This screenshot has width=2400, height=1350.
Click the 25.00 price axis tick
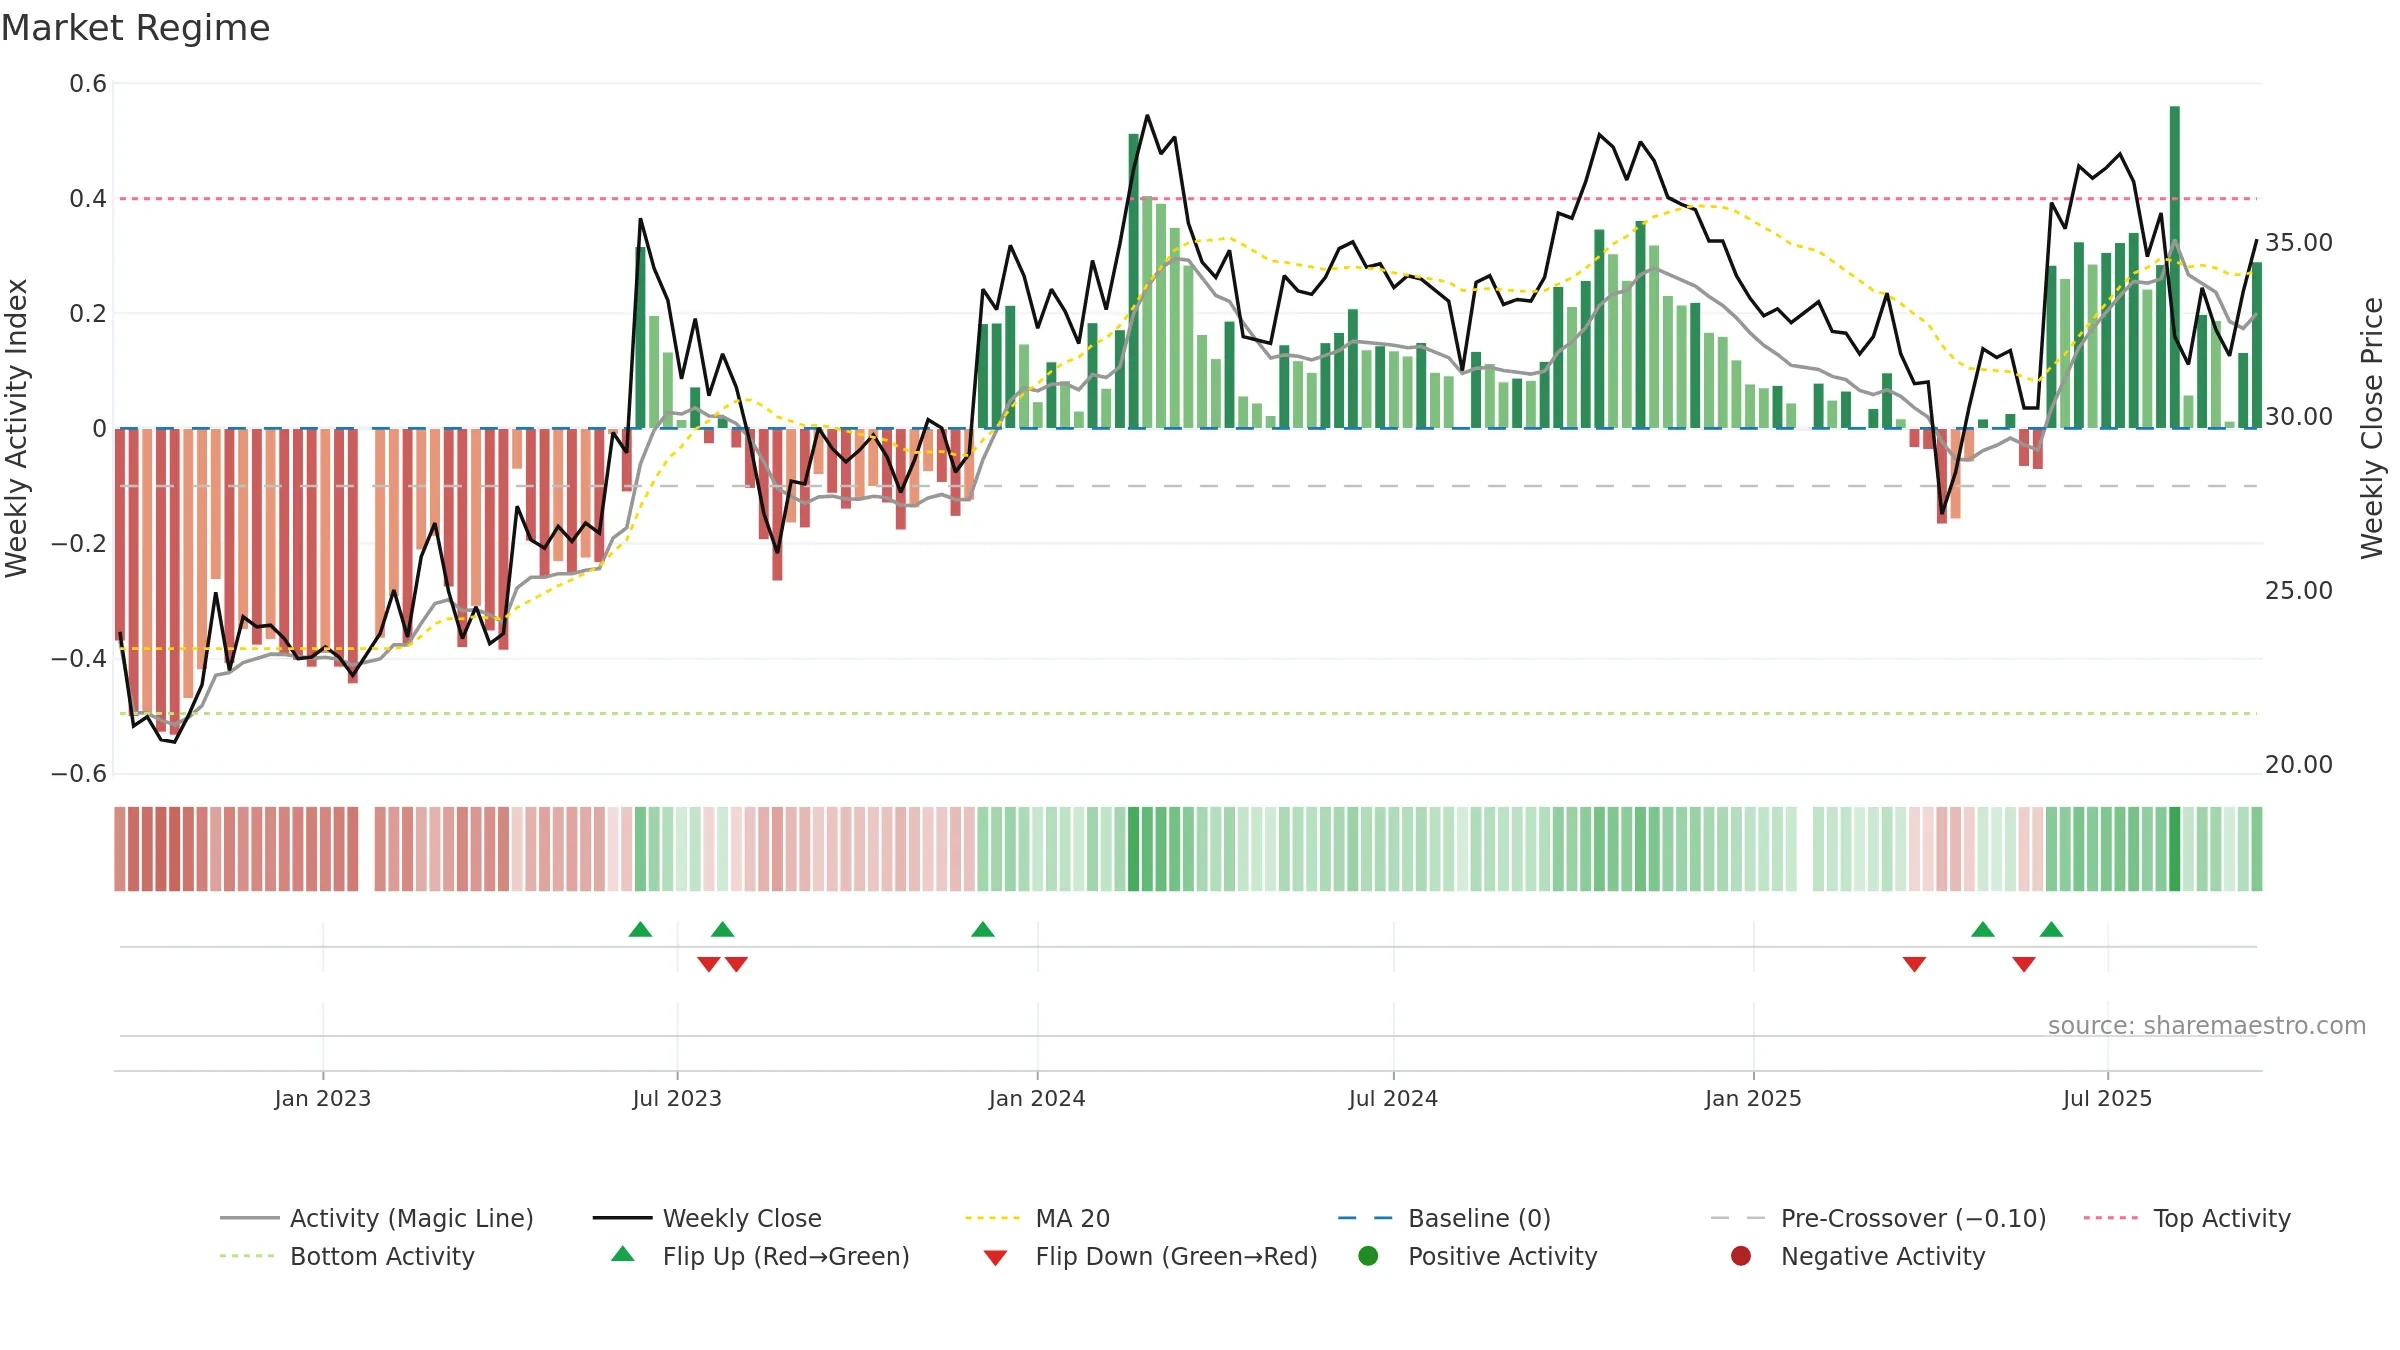click(x=2299, y=591)
